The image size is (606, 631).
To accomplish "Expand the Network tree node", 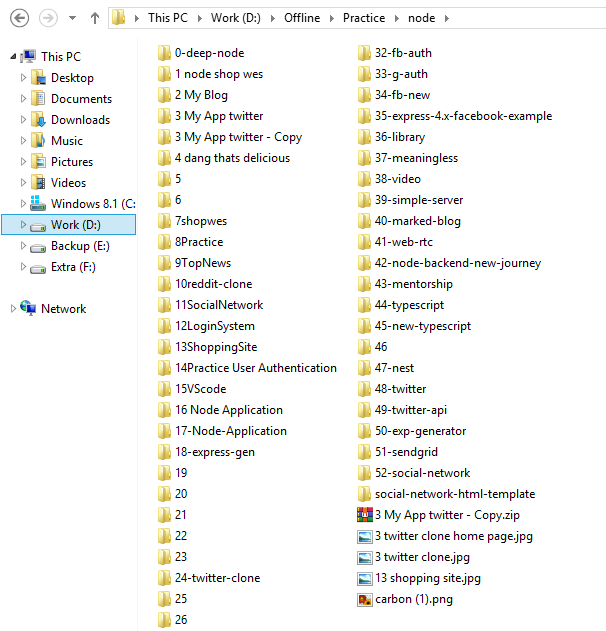I will pyautogui.click(x=13, y=309).
